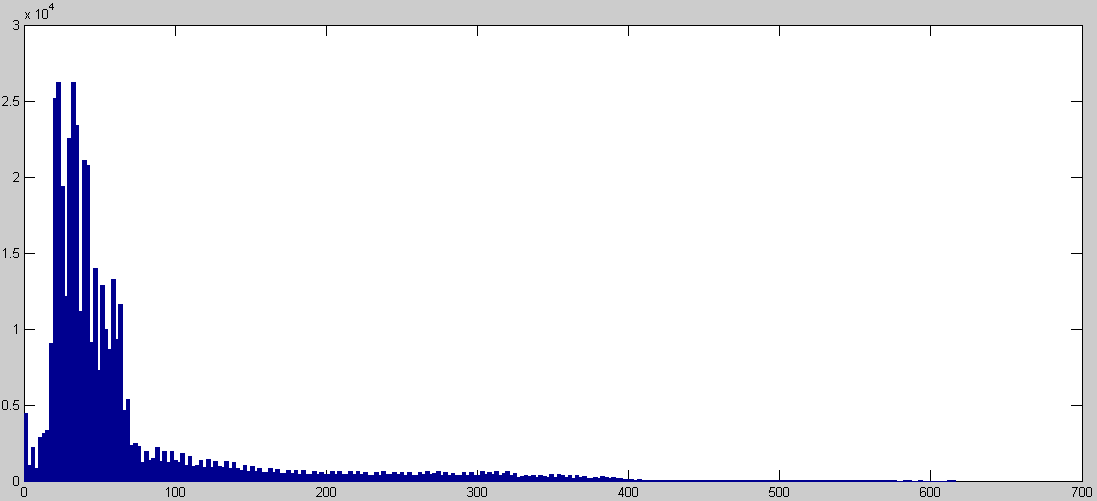Image resolution: width=1097 pixels, height=501 pixels.
Task: Click the y-axis tick label 2.5
Action: pyautogui.click(x=11, y=102)
